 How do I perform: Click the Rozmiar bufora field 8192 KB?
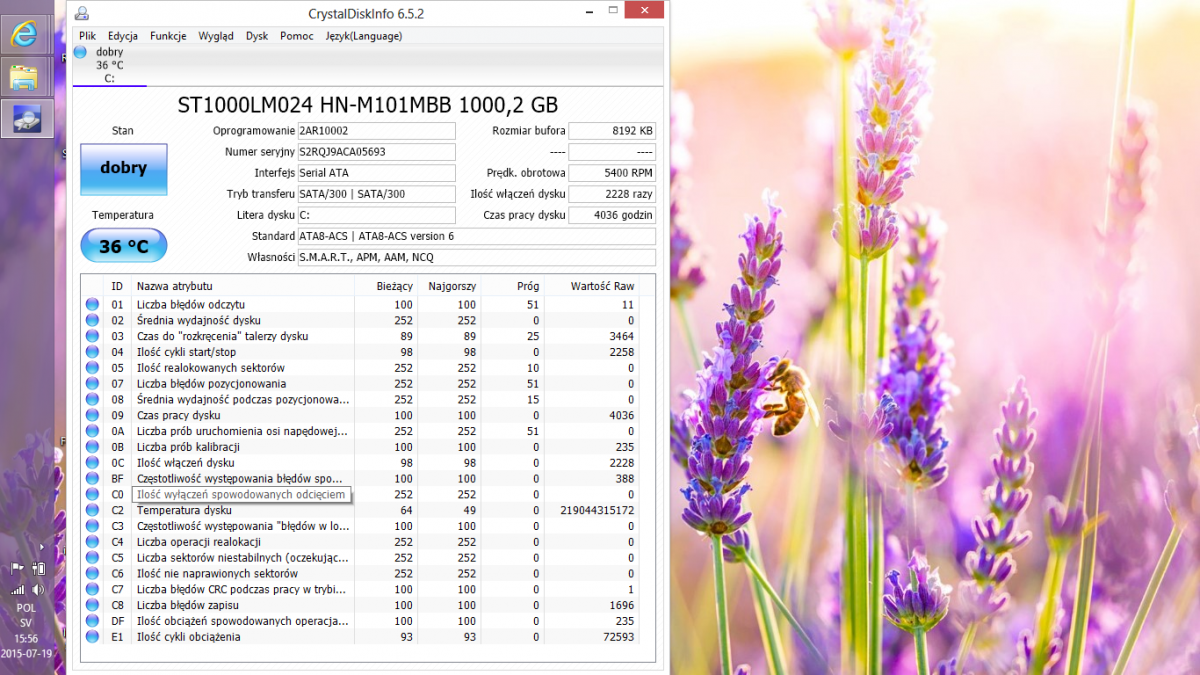click(612, 131)
